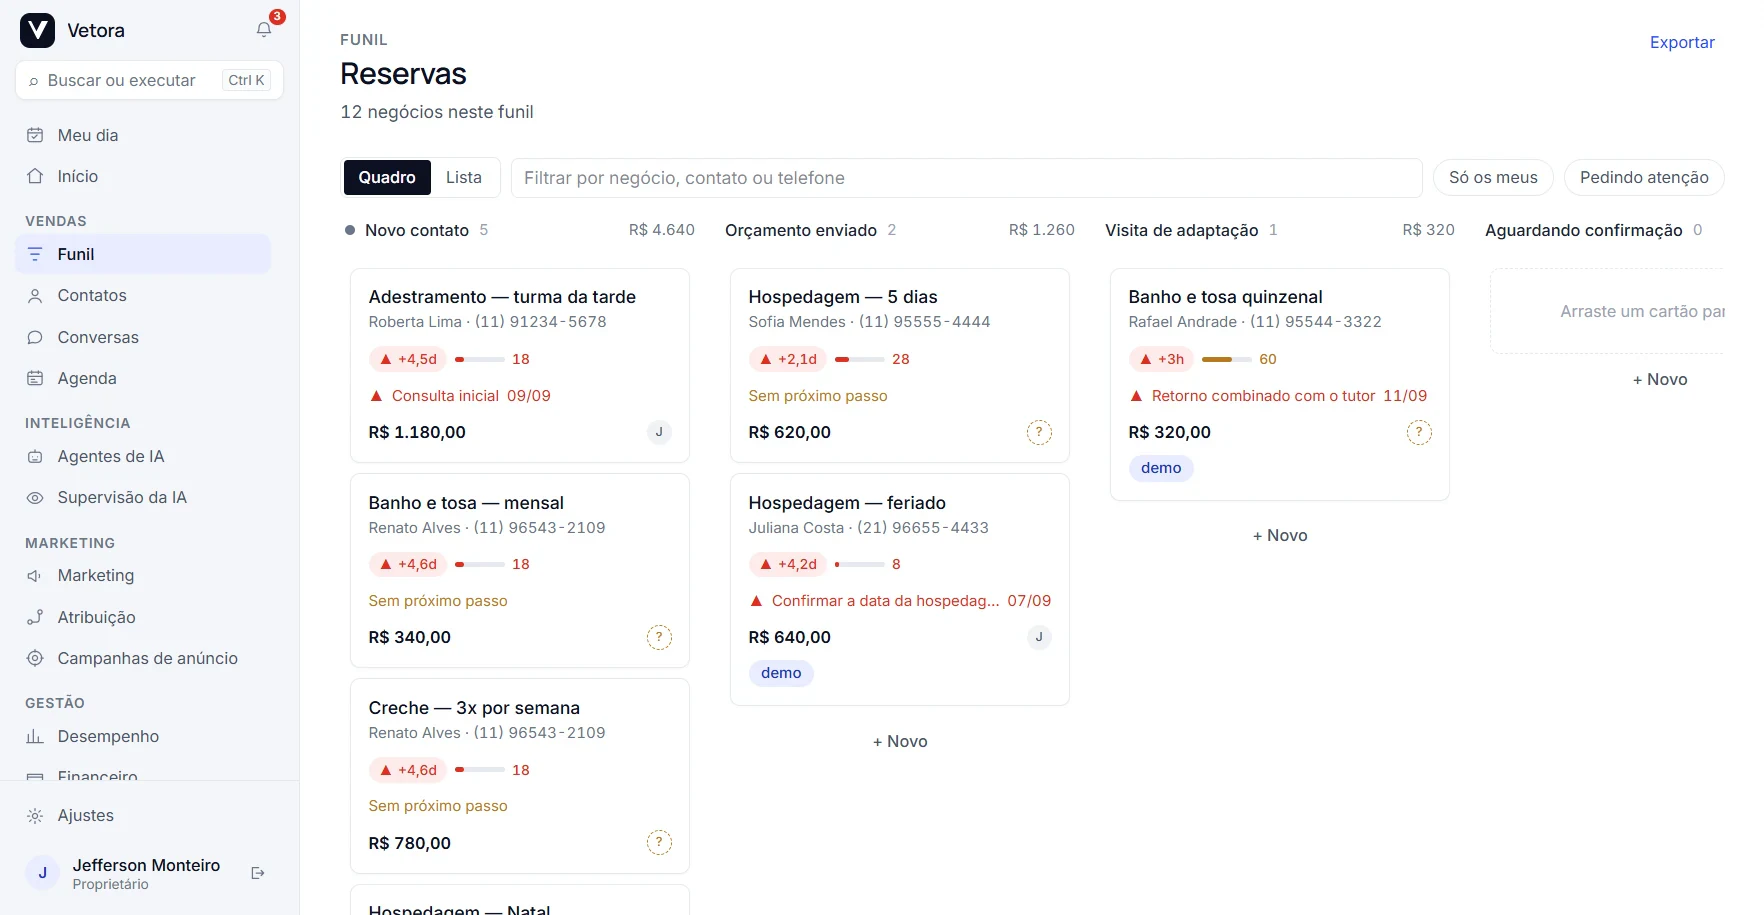Click the Novo contato column header
The height and width of the screenshot is (915, 1764).
pyautogui.click(x=520, y=230)
